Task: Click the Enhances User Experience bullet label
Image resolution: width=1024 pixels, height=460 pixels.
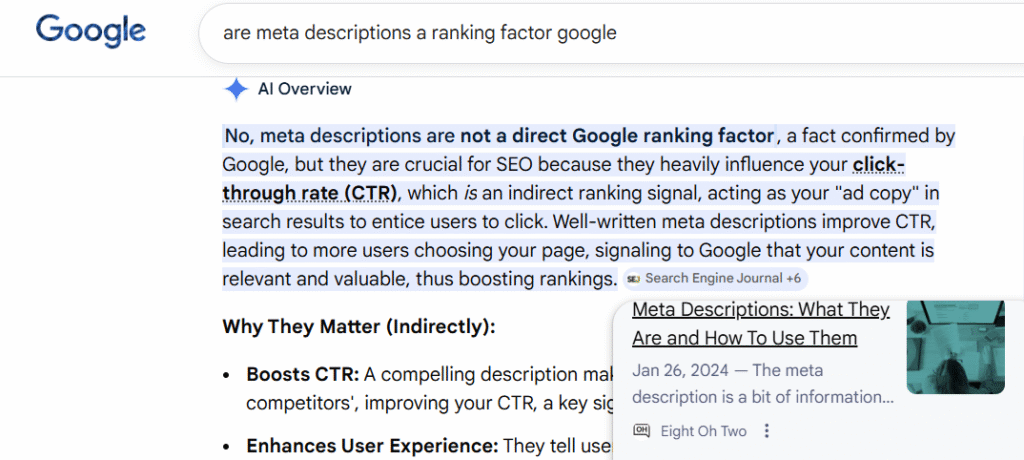Action: pos(372,445)
